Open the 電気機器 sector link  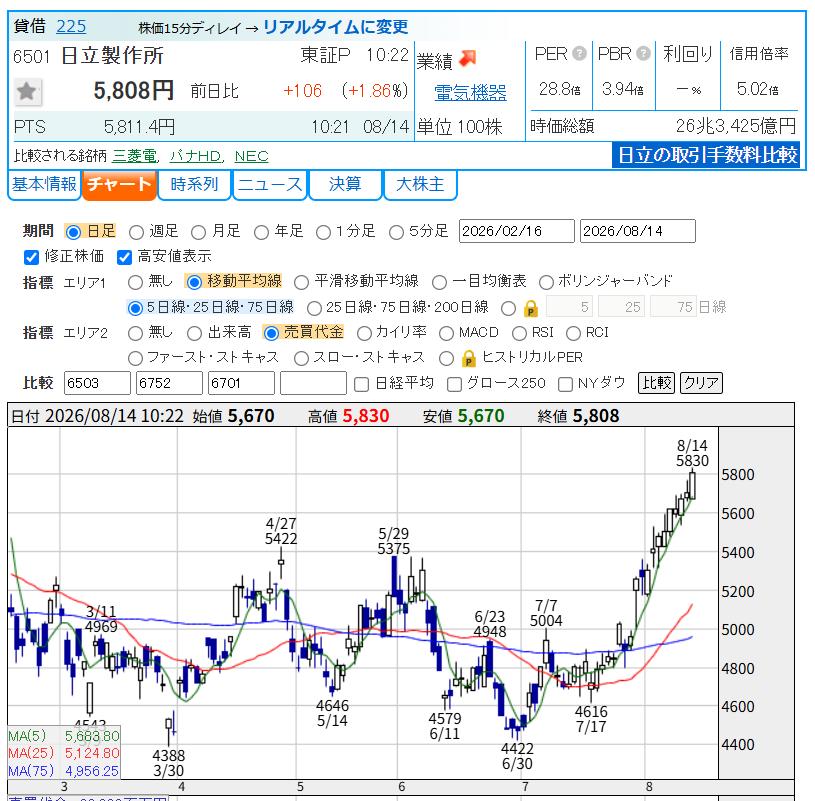click(470, 93)
